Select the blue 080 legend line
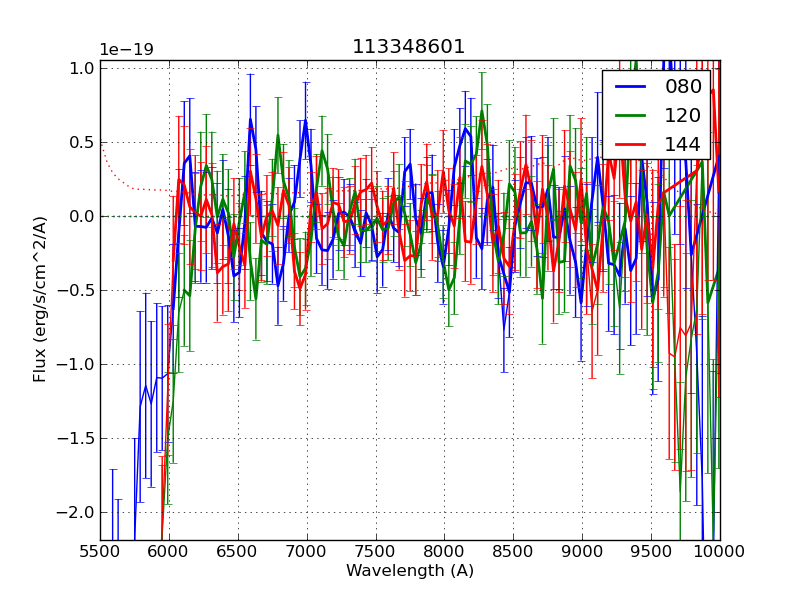800x600 pixels. (629, 87)
